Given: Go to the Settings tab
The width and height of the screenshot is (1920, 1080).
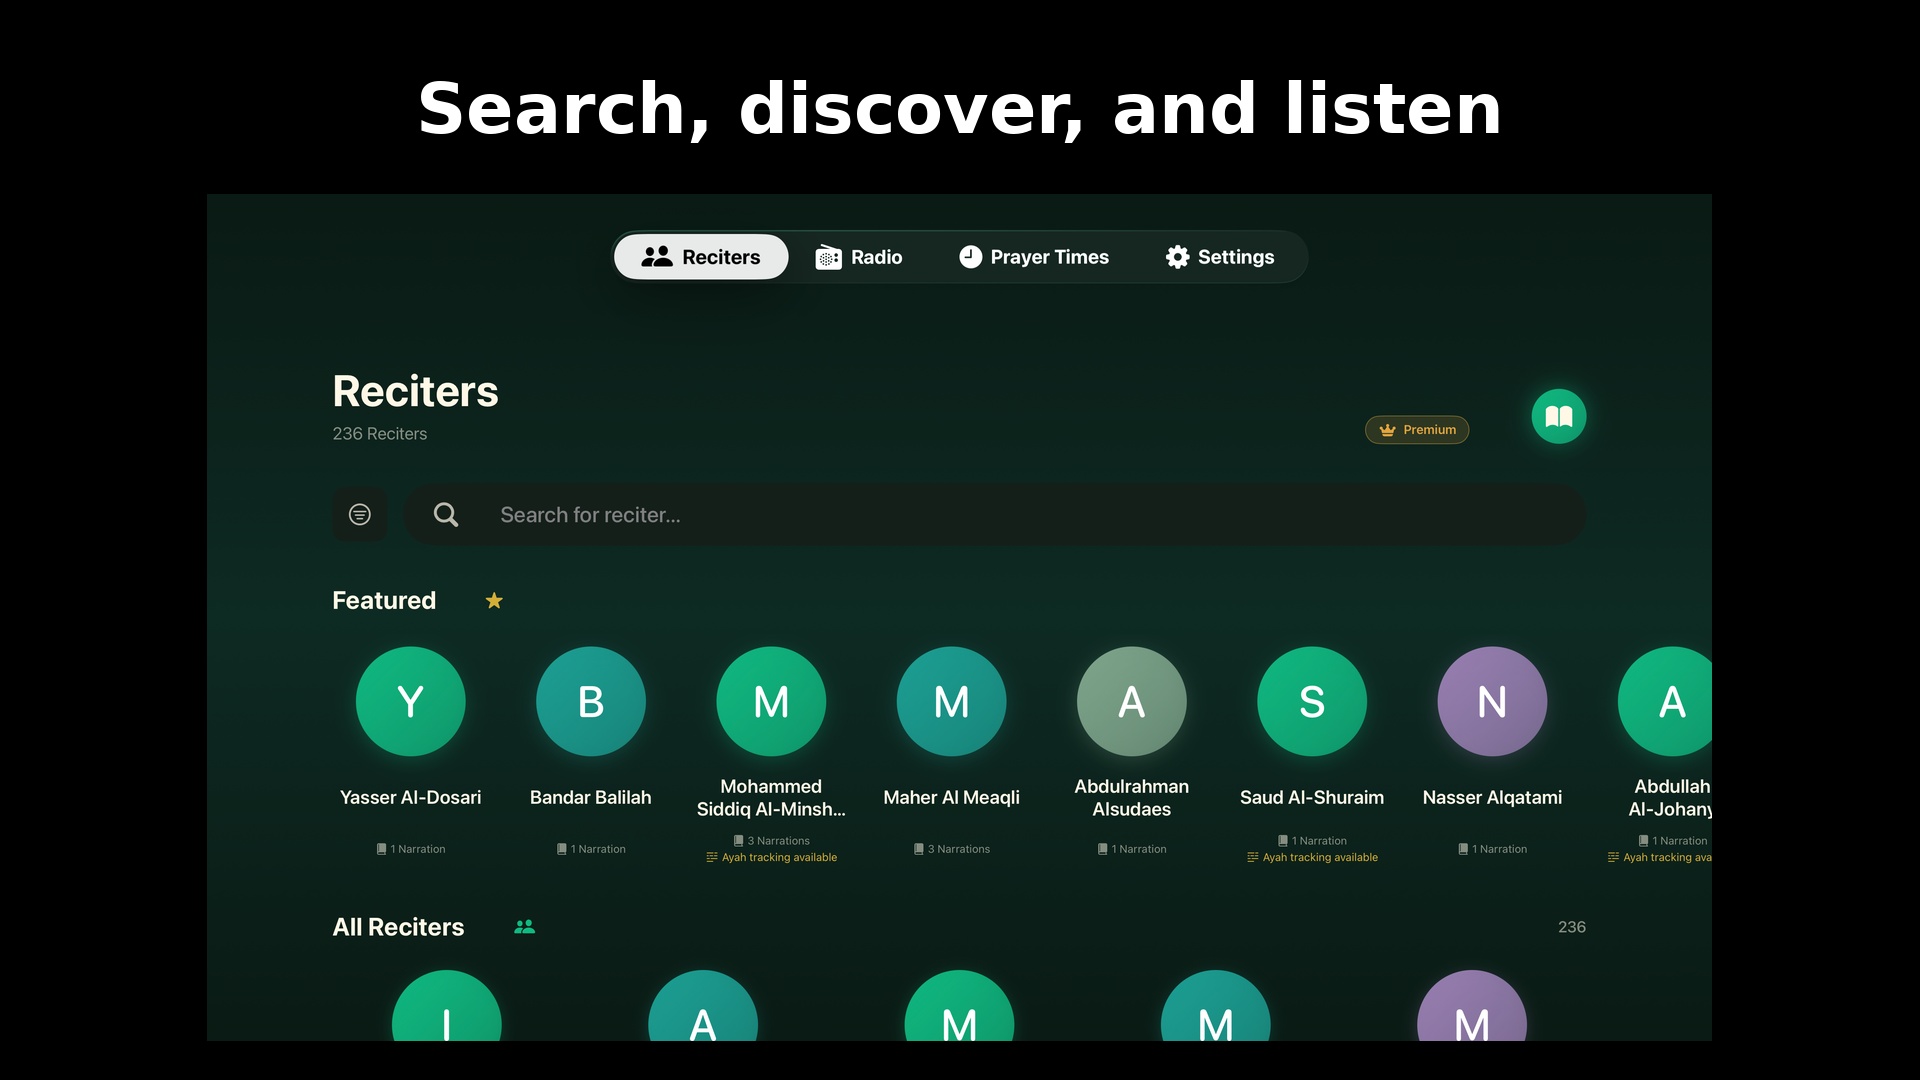Looking at the screenshot, I should (x=1220, y=257).
